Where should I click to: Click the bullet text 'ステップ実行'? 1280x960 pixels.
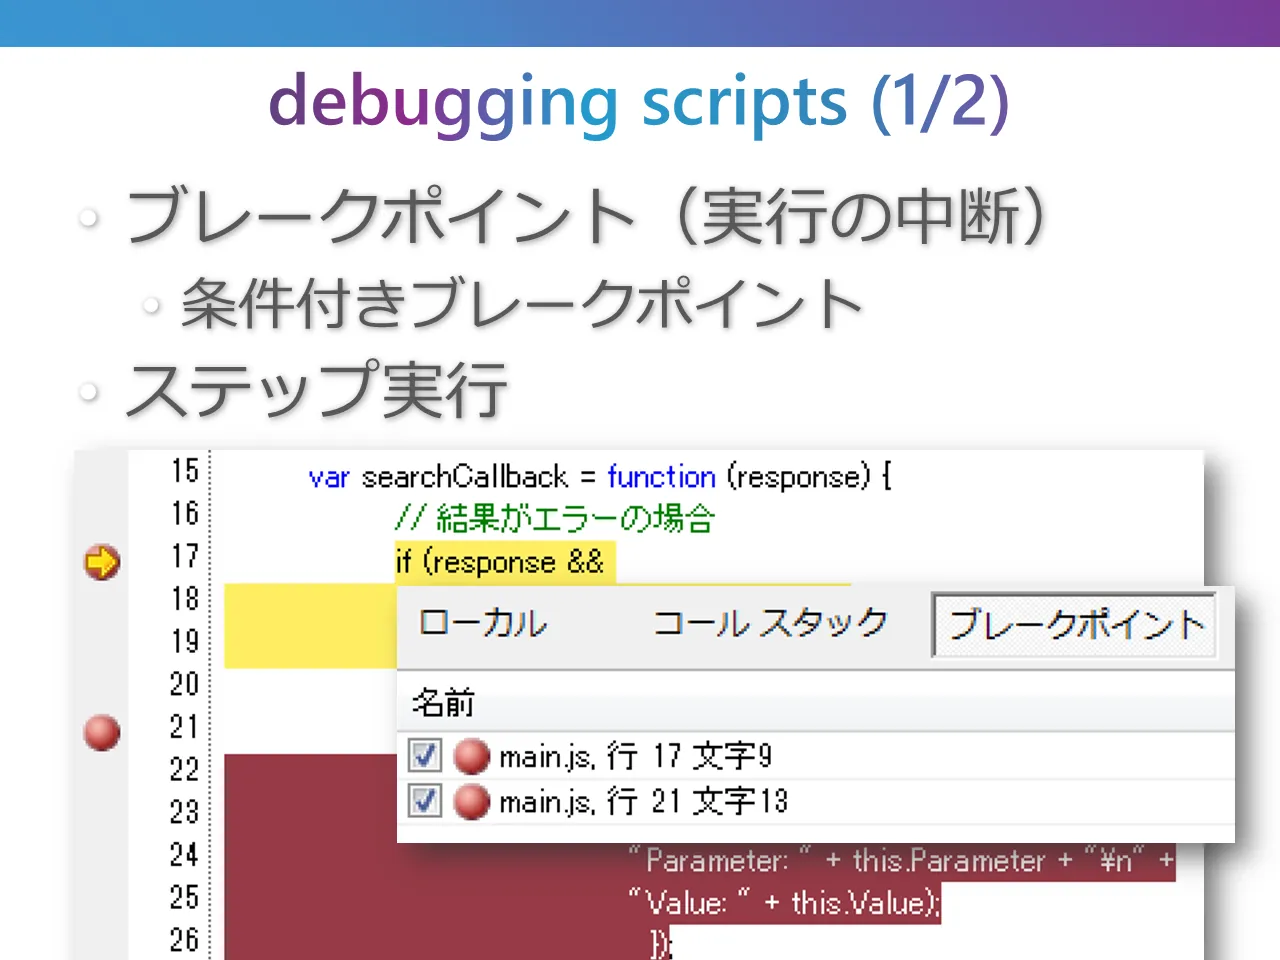[318, 390]
